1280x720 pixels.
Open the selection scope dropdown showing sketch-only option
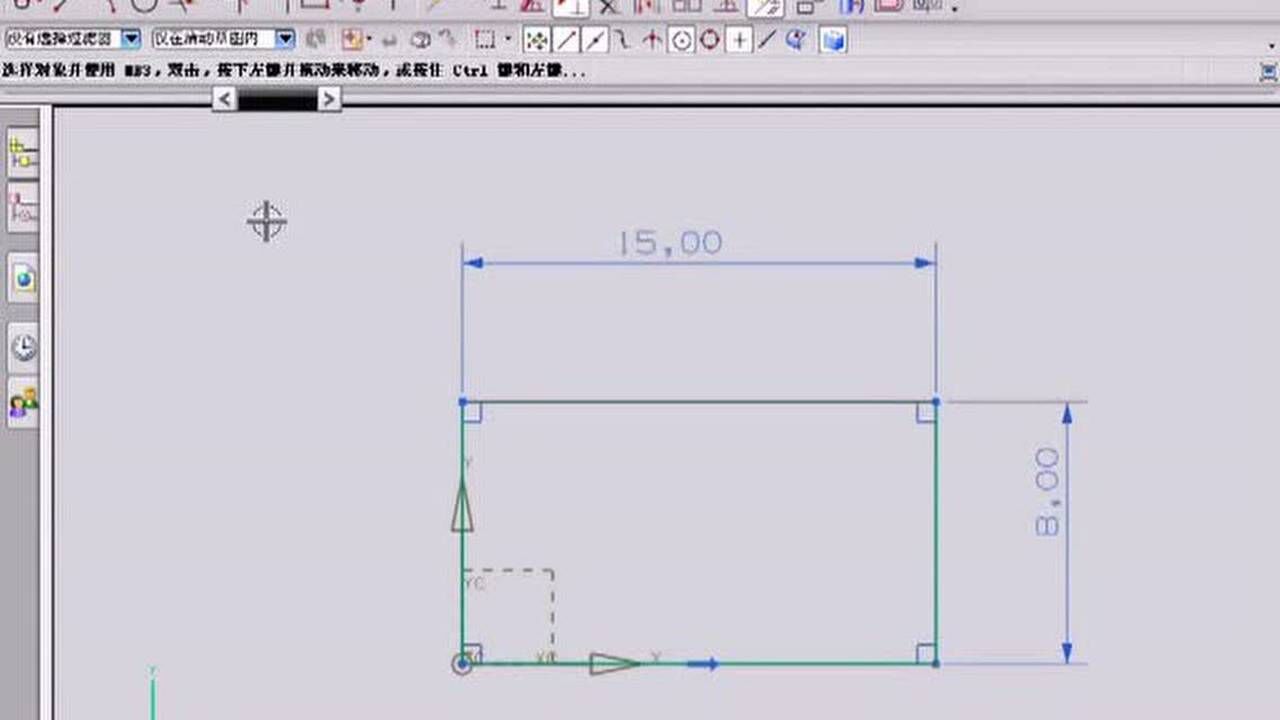pos(285,37)
